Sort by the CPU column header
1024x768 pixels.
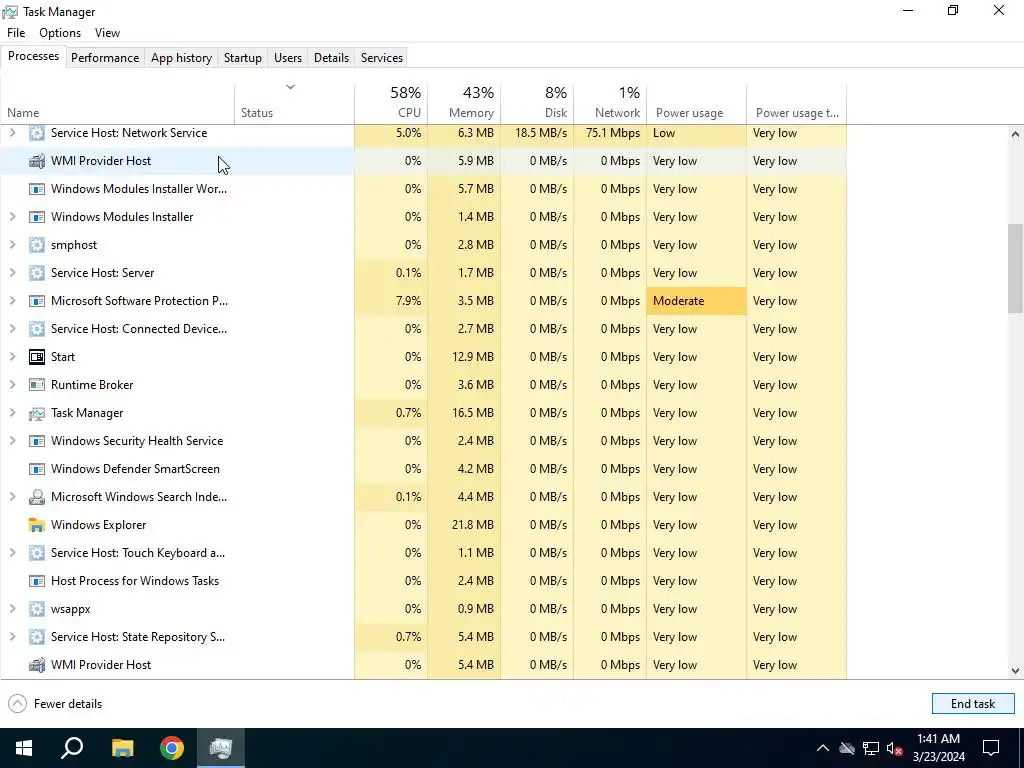coord(391,103)
